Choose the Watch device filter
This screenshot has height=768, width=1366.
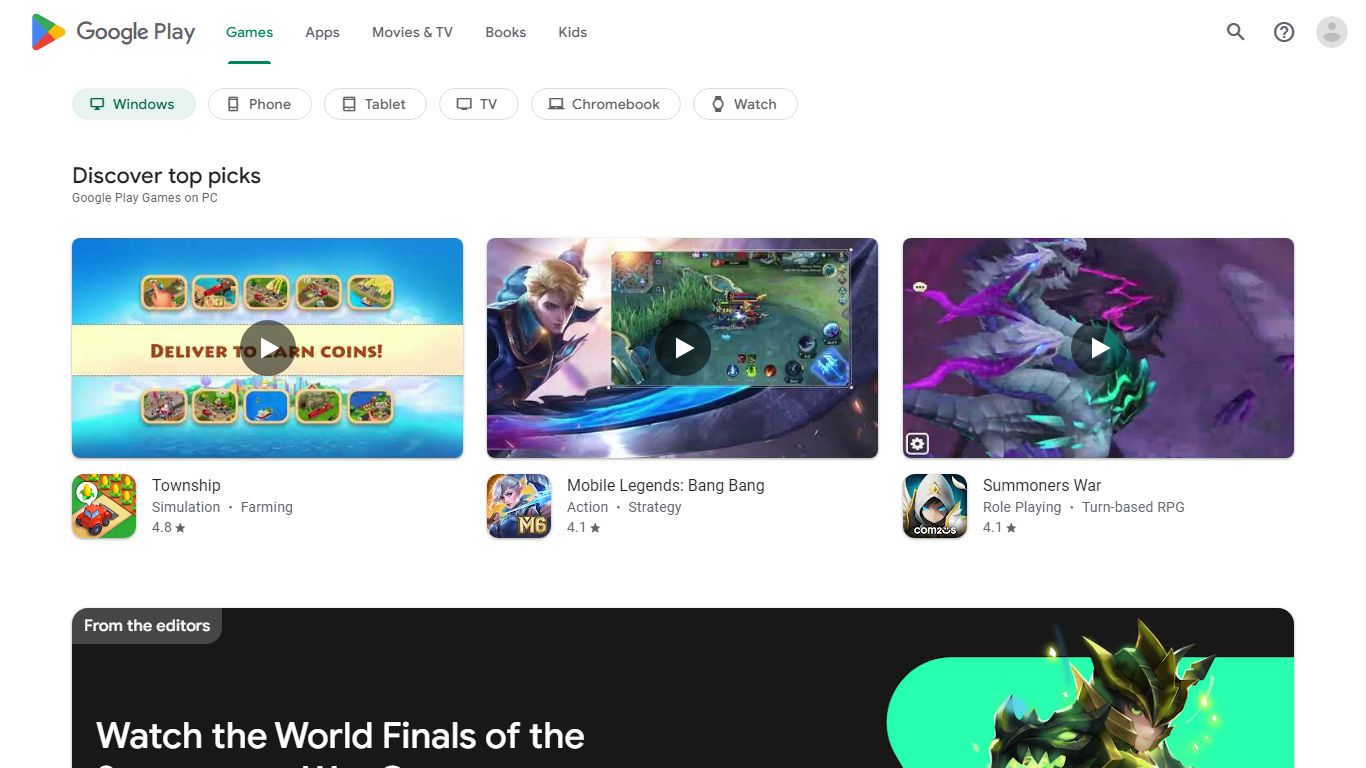(x=745, y=104)
